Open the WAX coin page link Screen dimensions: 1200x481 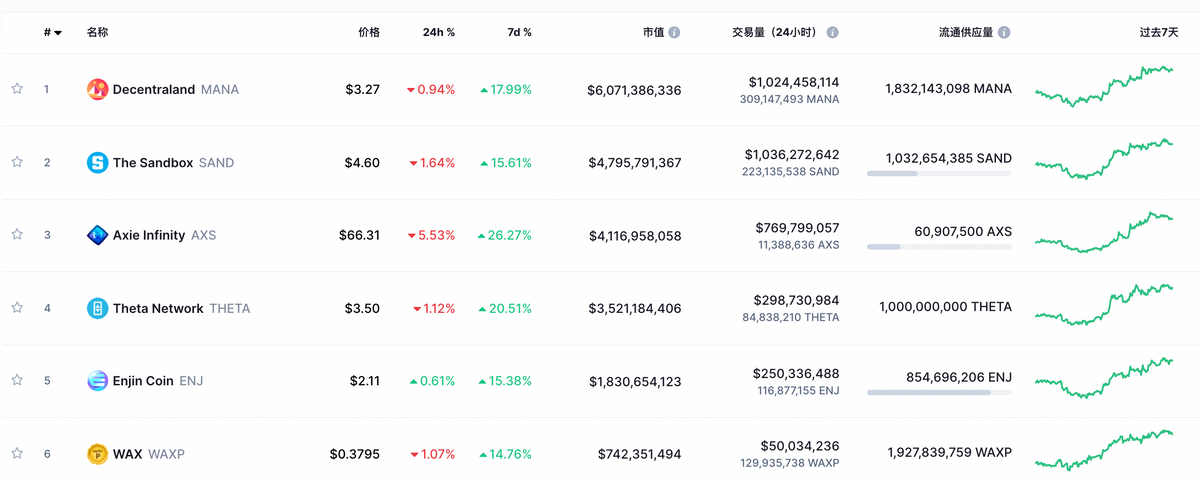[x=128, y=454]
